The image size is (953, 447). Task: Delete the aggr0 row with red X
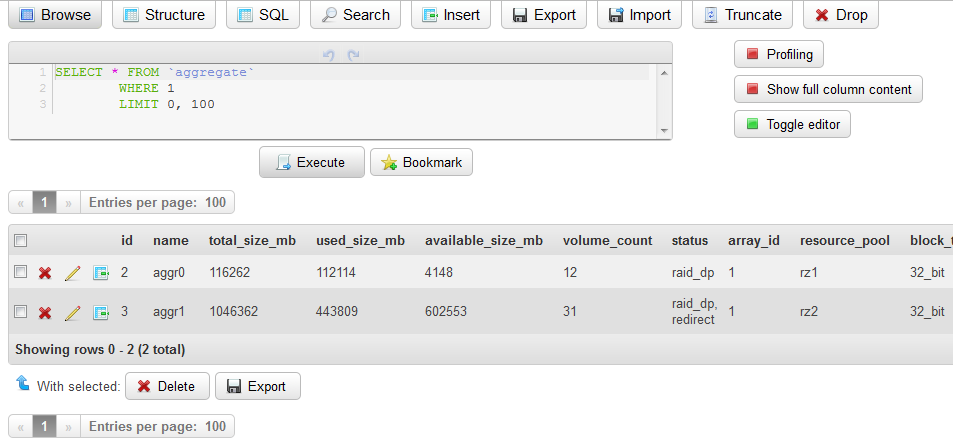click(x=45, y=273)
